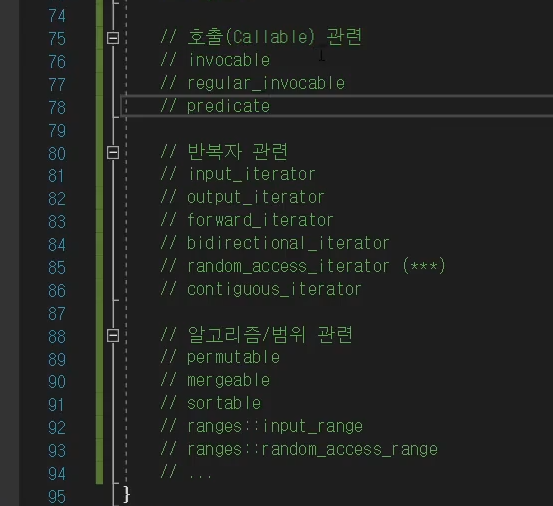Place cursor on the word predicate
Viewport: 553px width, 506px height.
[228, 106]
